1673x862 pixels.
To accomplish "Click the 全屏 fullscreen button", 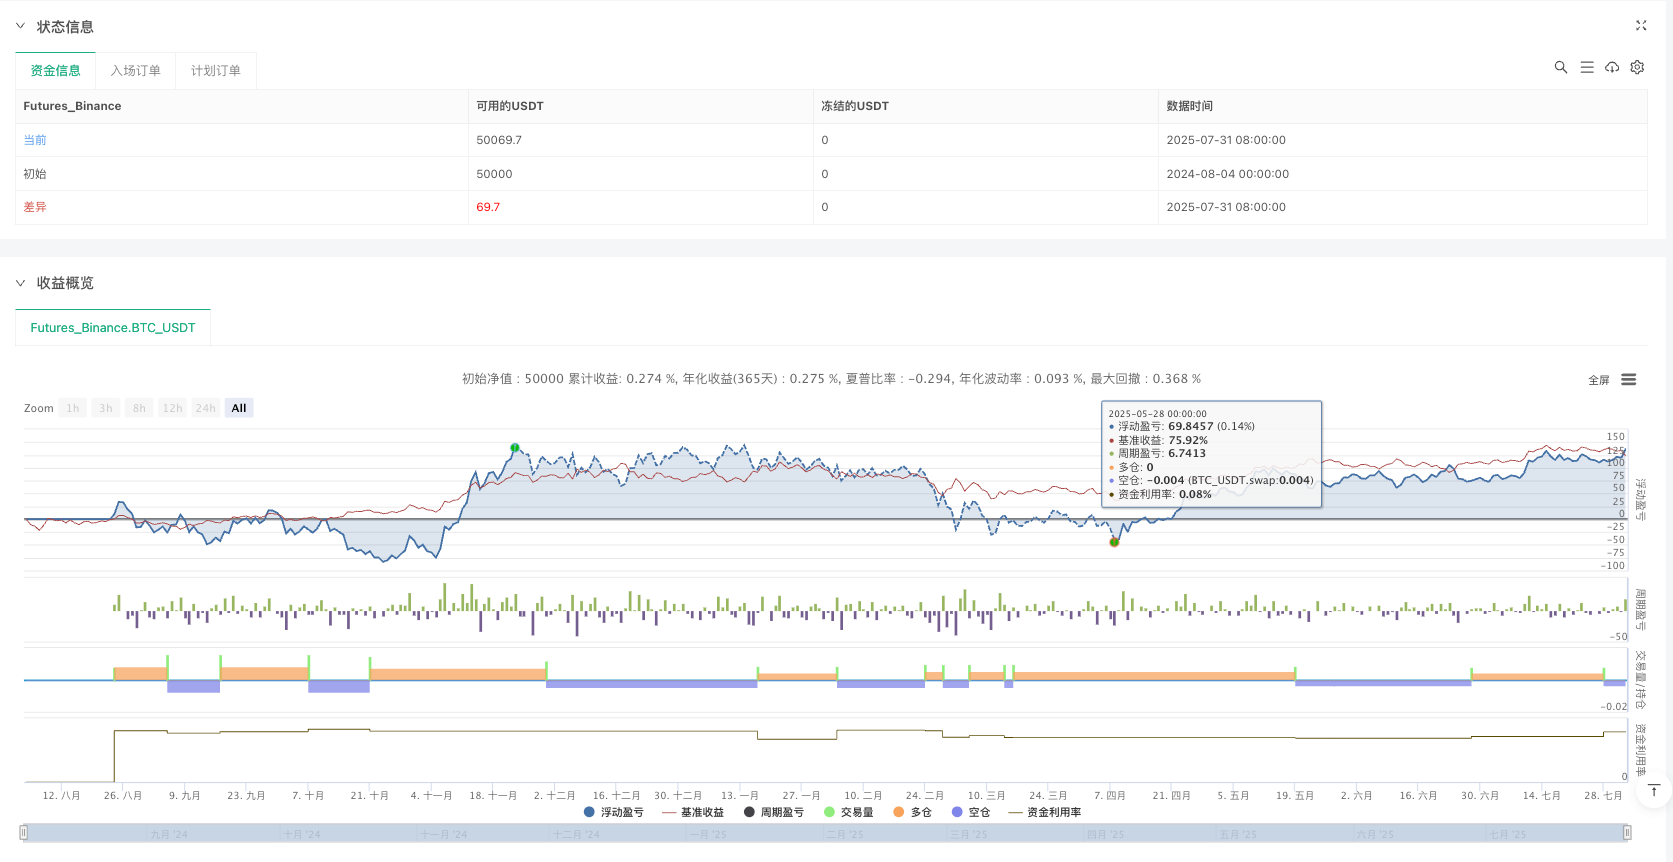I will (1598, 380).
